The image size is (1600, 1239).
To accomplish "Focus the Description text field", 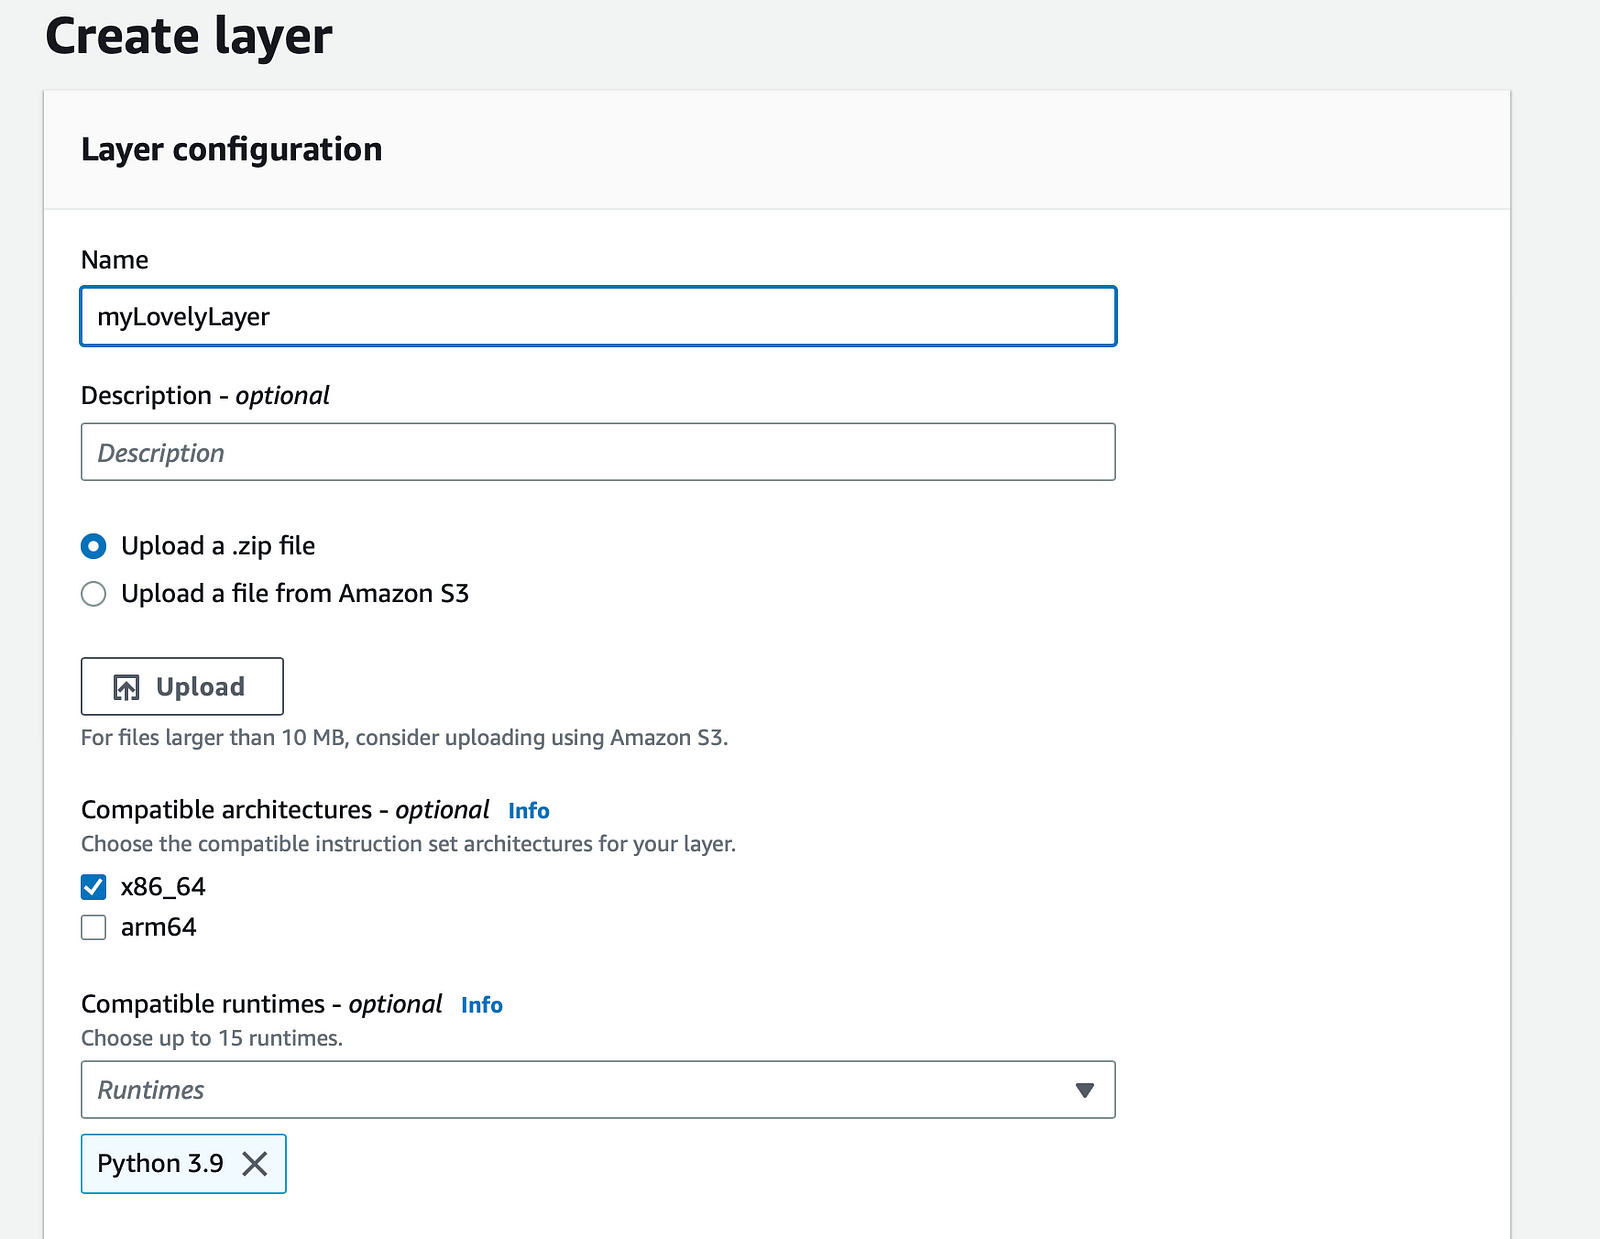I will pyautogui.click(x=598, y=452).
